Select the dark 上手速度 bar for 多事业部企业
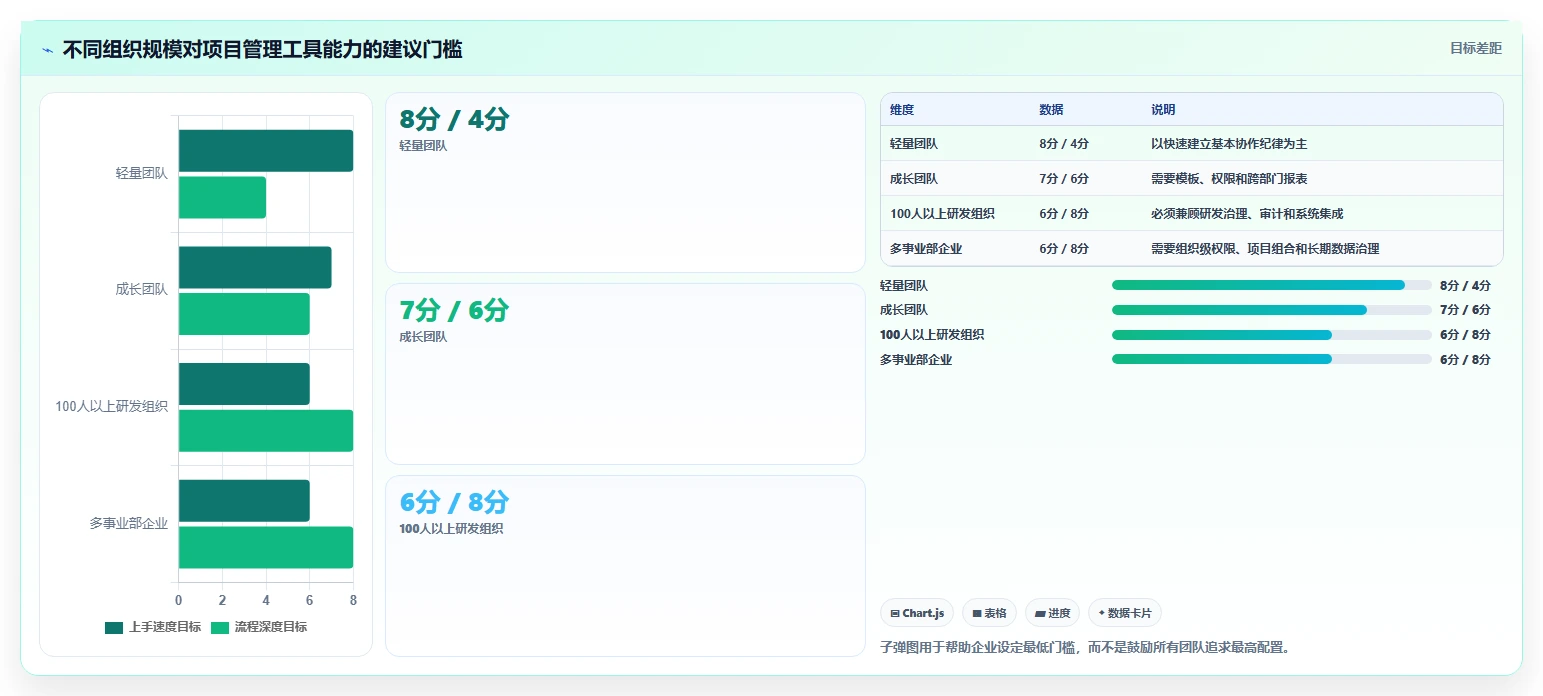1543x696 pixels. point(244,500)
